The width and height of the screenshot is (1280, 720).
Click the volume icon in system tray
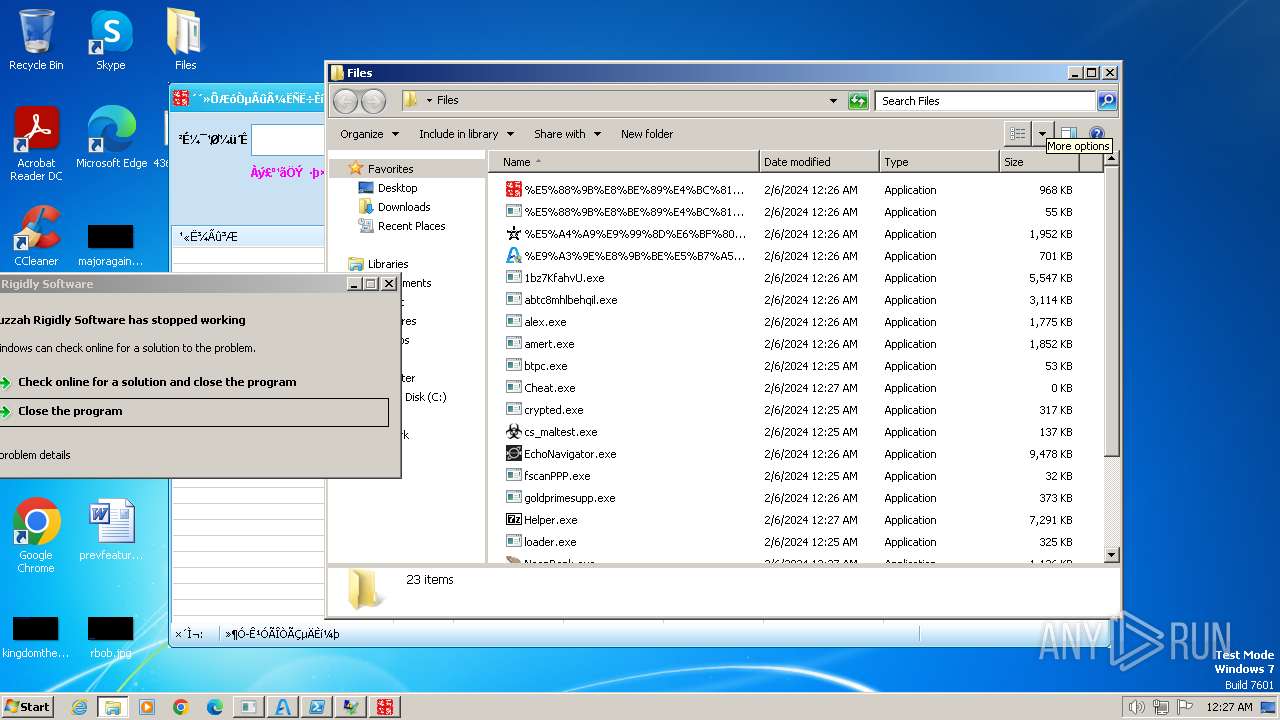[1136, 707]
